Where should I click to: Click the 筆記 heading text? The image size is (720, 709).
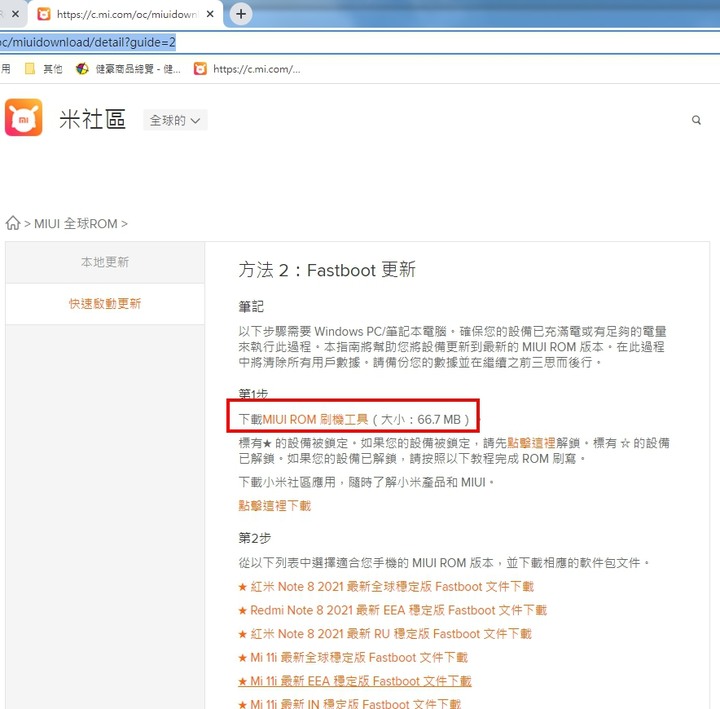coord(251,307)
